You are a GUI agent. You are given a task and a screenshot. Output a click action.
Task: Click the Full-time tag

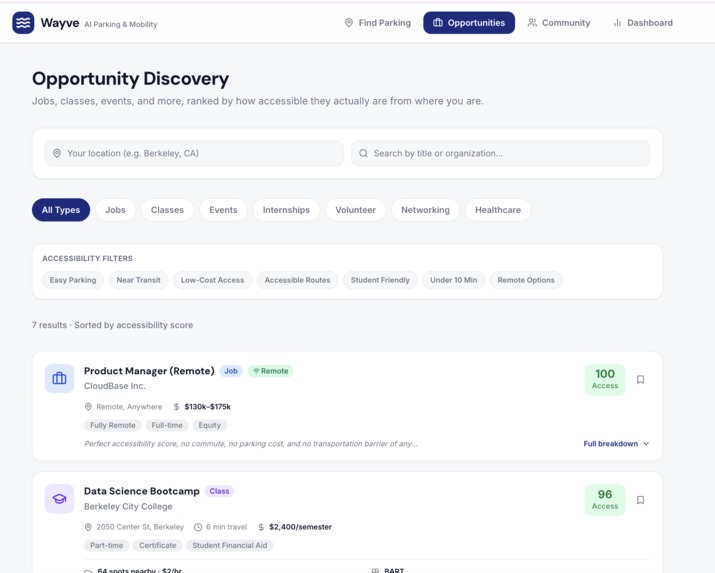[167, 425]
